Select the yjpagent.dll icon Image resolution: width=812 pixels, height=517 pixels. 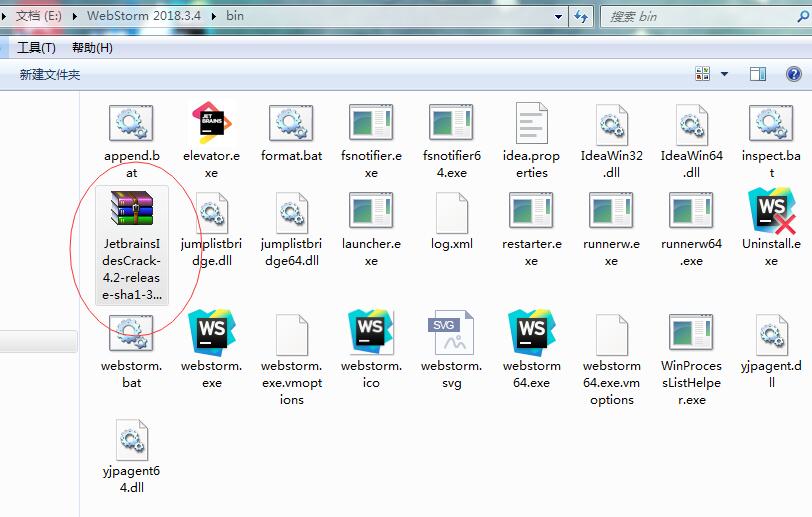[x=772, y=335]
